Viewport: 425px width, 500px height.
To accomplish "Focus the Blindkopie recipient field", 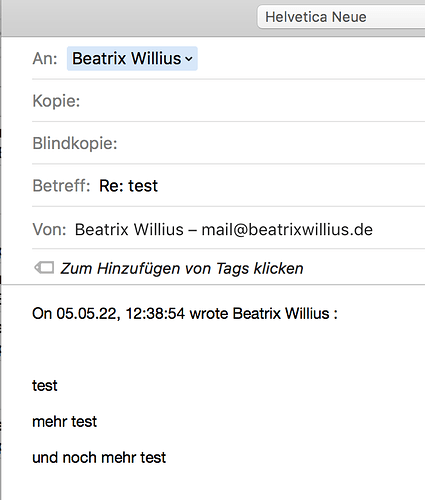I will pyautogui.click(x=272, y=143).
